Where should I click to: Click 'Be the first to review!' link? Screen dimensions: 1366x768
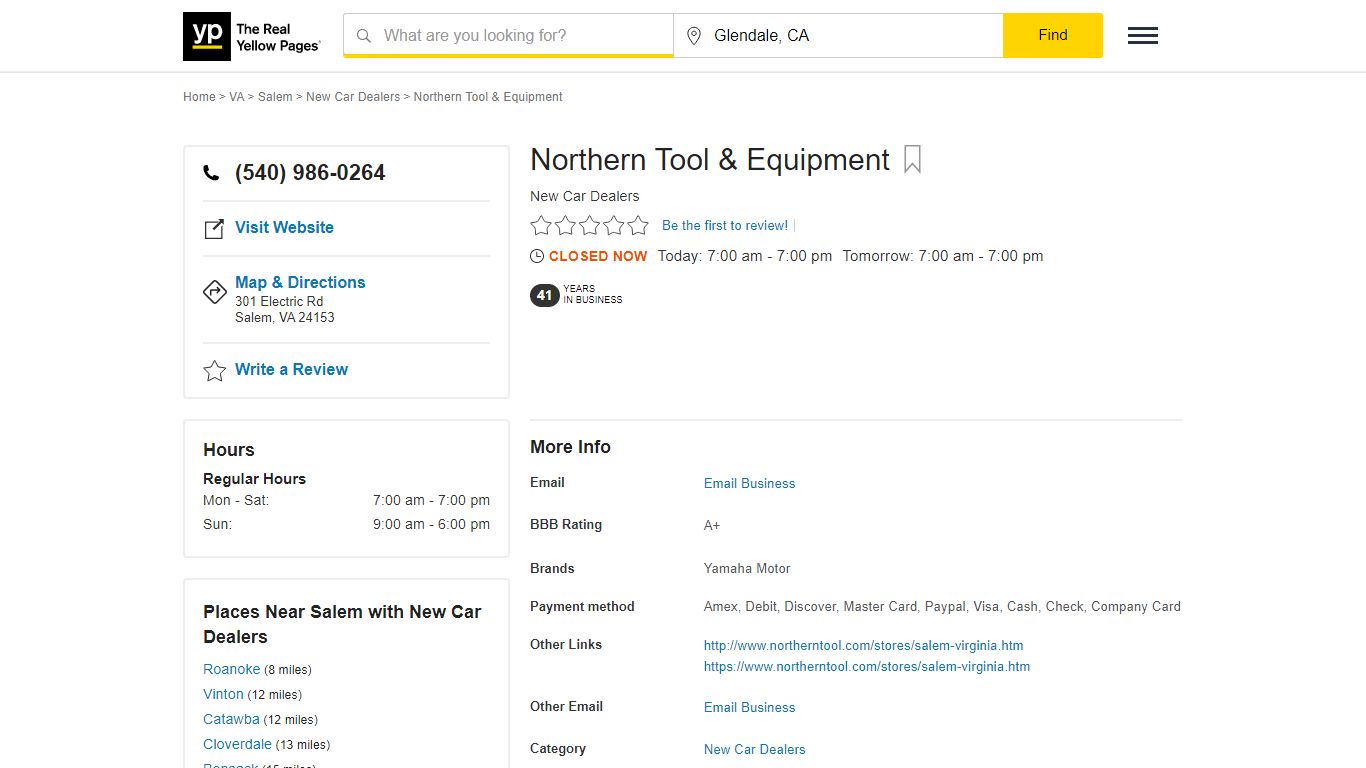pos(725,226)
